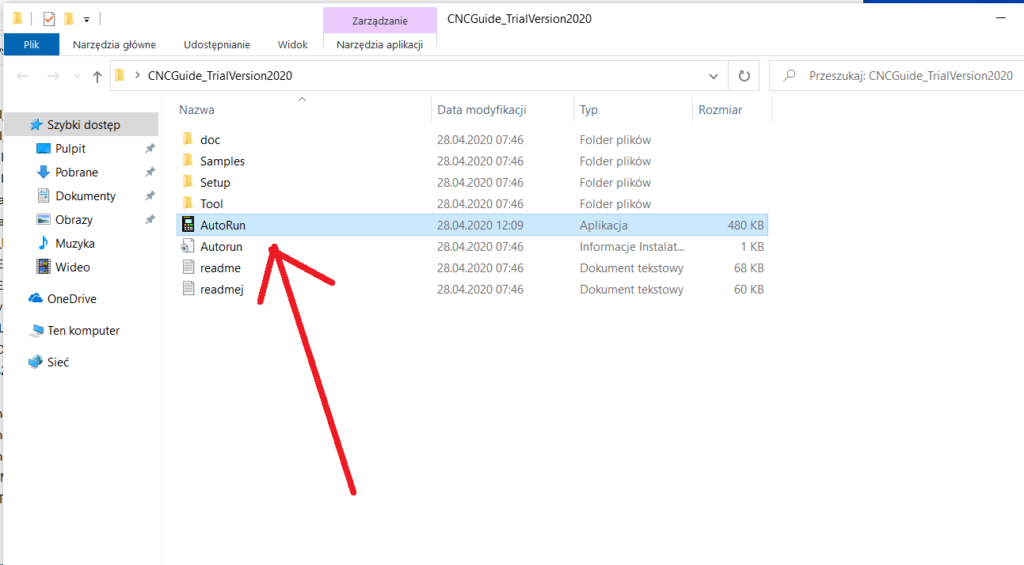Click the Ten komputer icon
1024x565 pixels.
coord(36,331)
